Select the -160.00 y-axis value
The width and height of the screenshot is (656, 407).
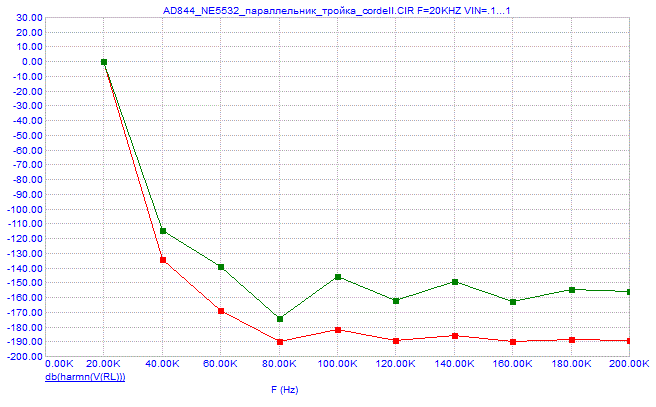point(25,298)
